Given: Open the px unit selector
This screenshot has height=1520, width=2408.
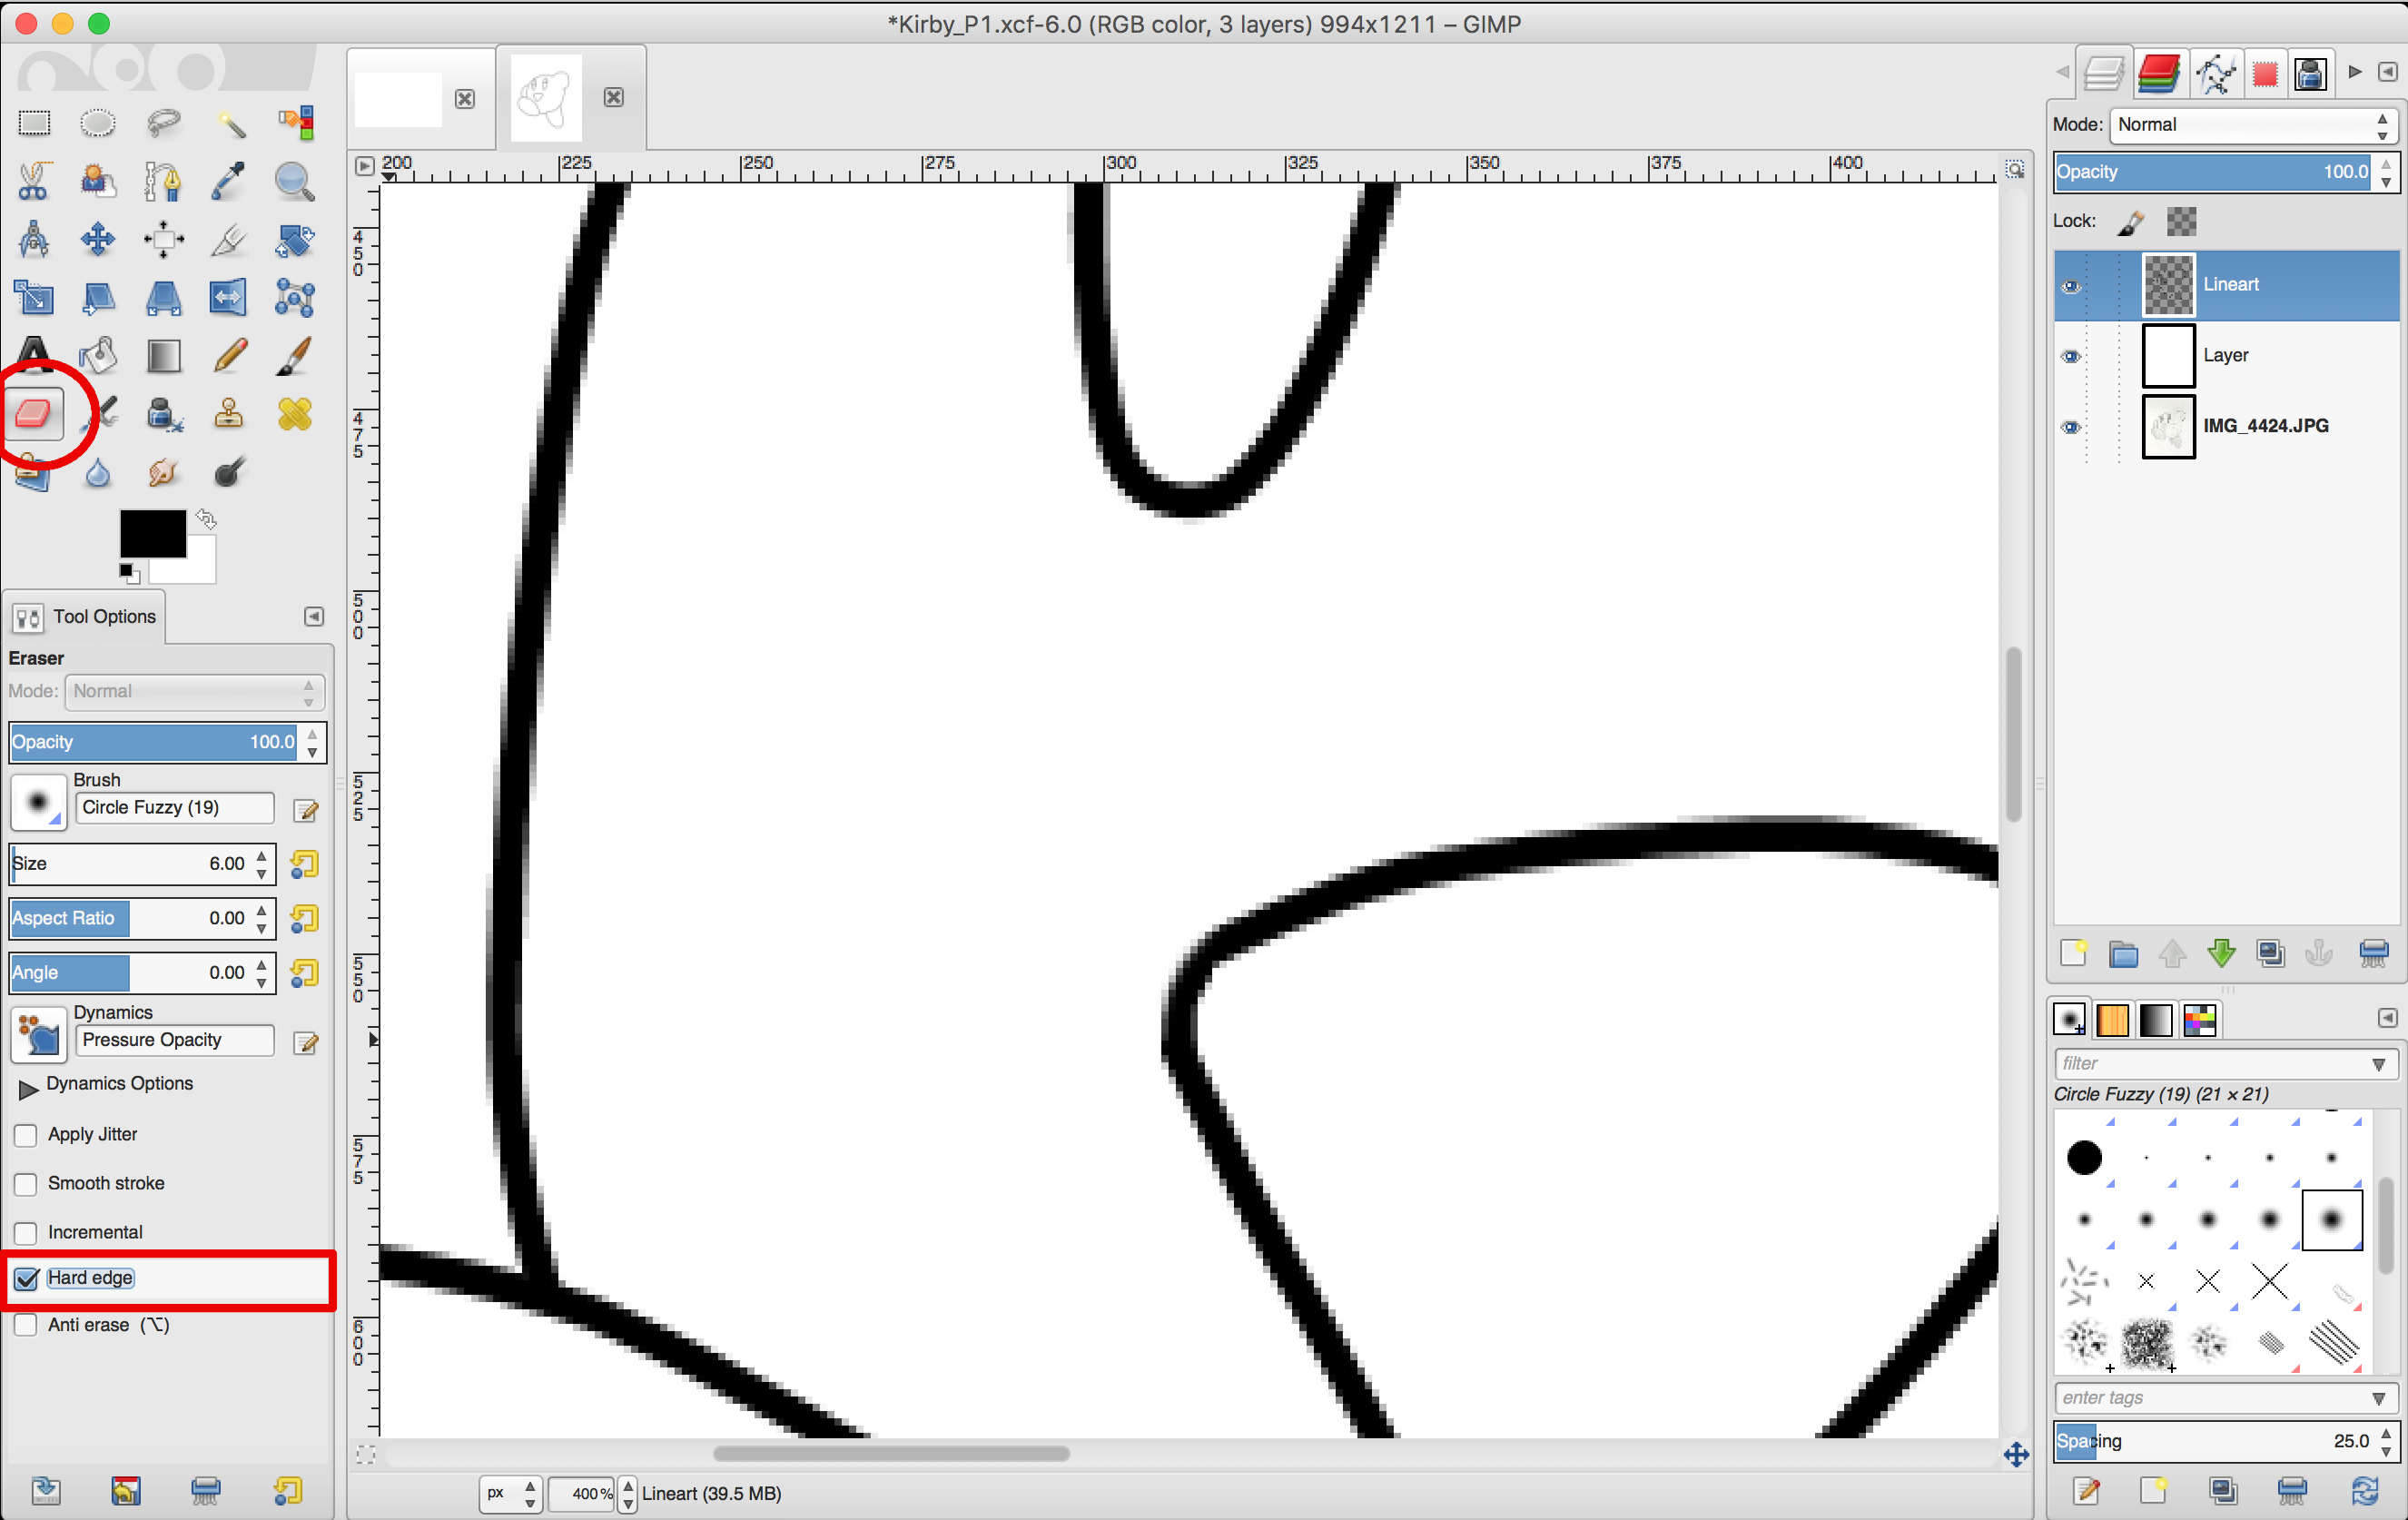Looking at the screenshot, I should 511,1493.
